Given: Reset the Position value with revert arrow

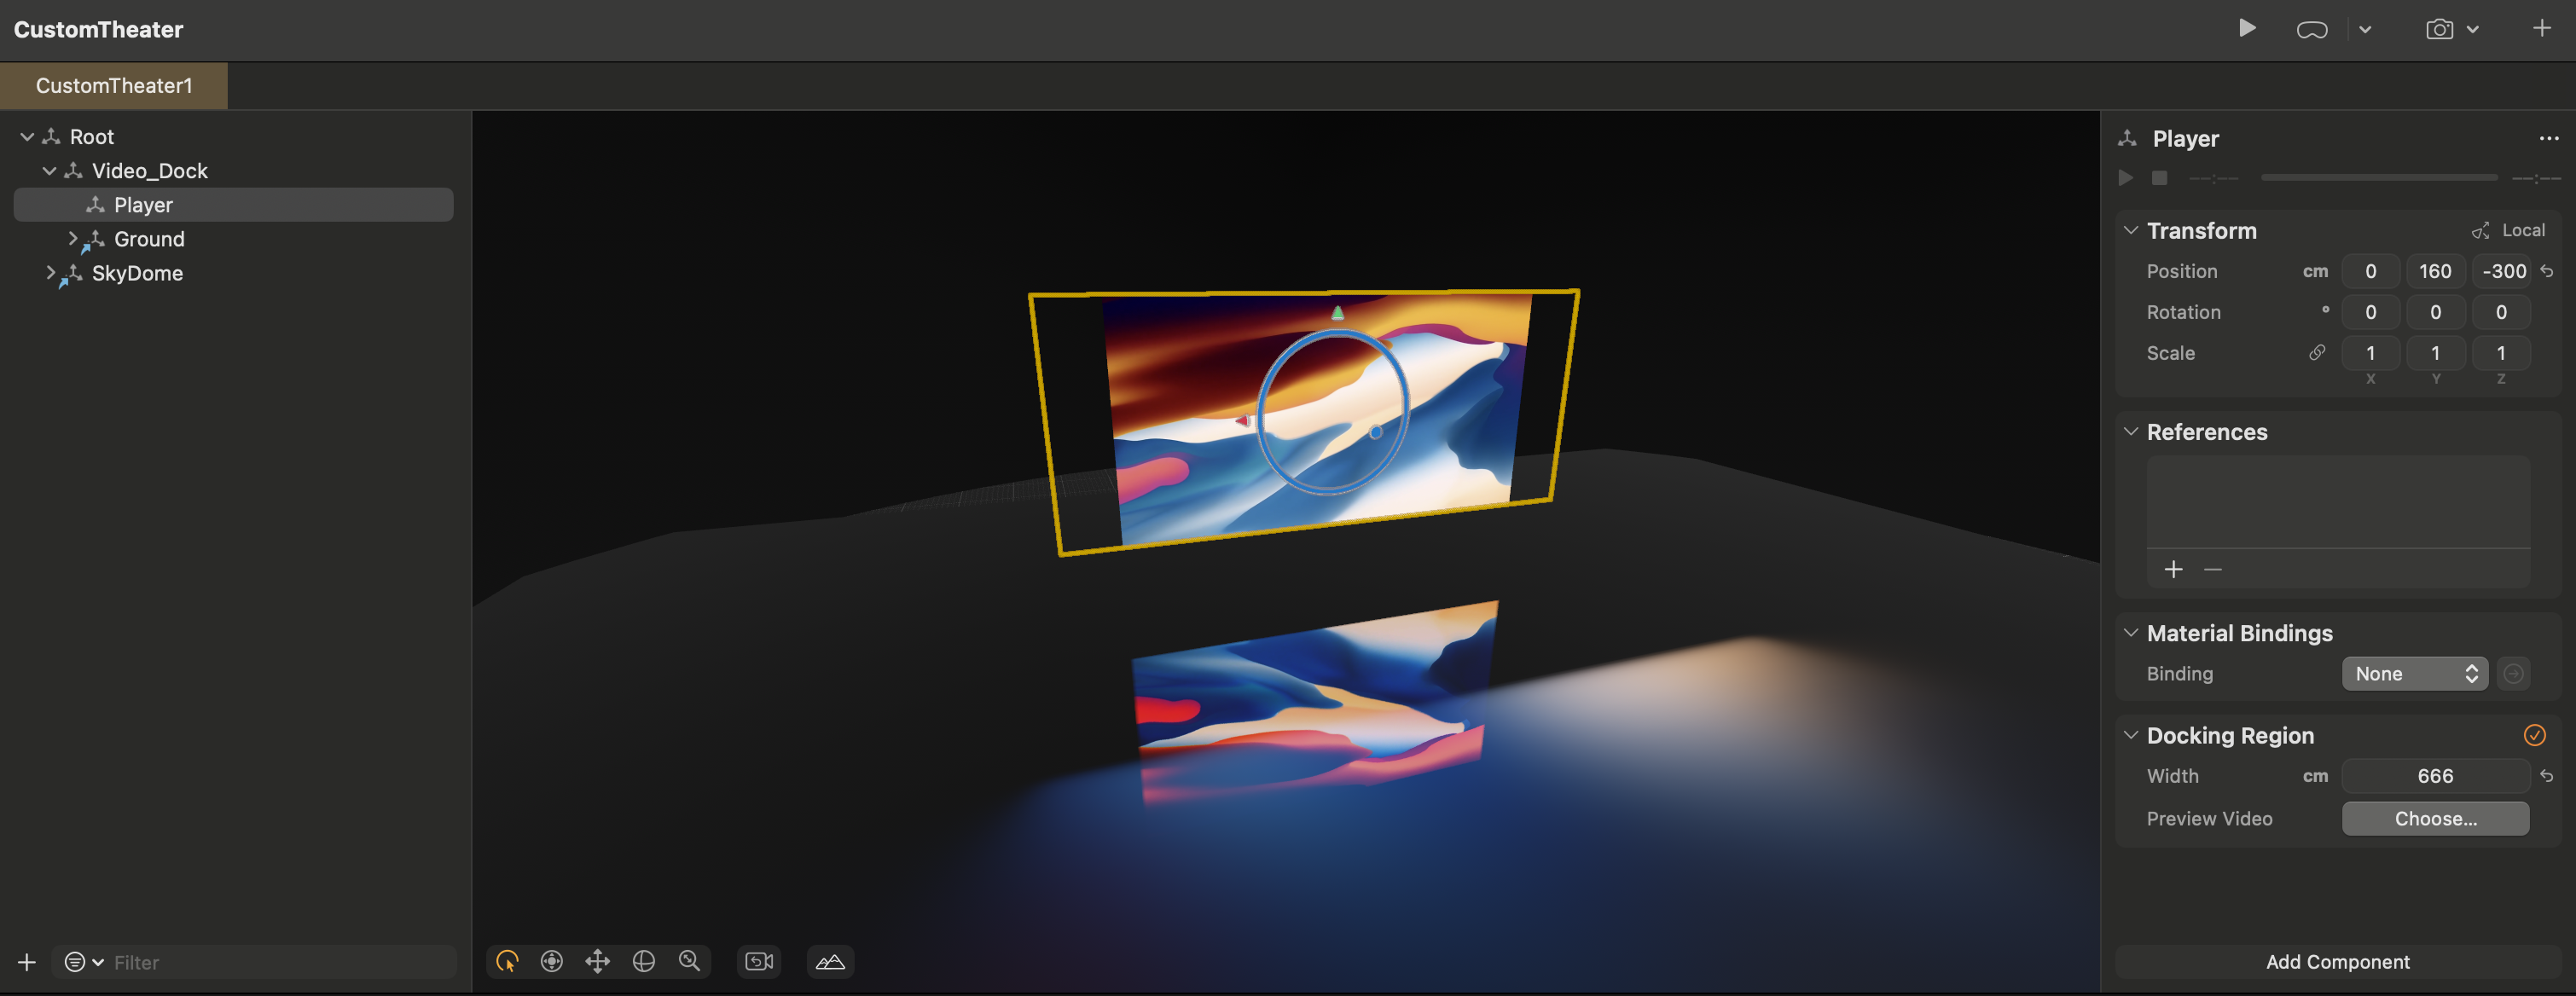Looking at the screenshot, I should [2547, 271].
